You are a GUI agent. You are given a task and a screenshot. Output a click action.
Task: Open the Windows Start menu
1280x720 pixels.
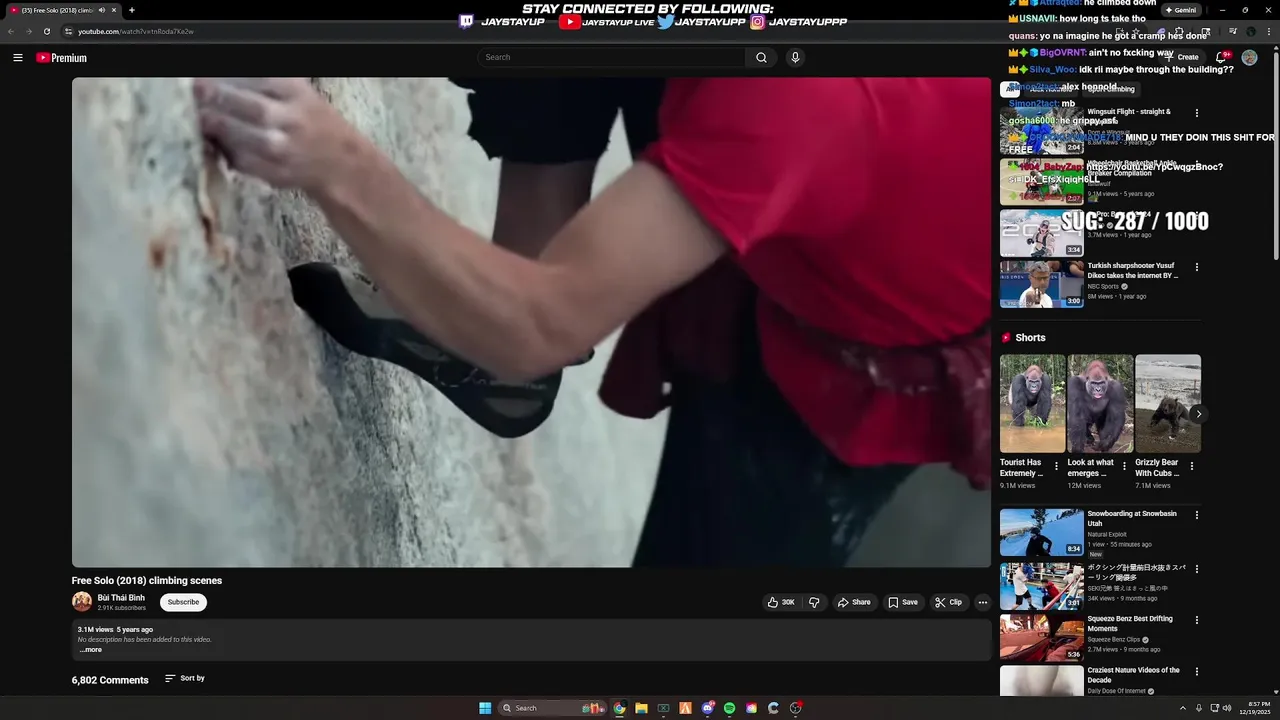click(x=485, y=708)
